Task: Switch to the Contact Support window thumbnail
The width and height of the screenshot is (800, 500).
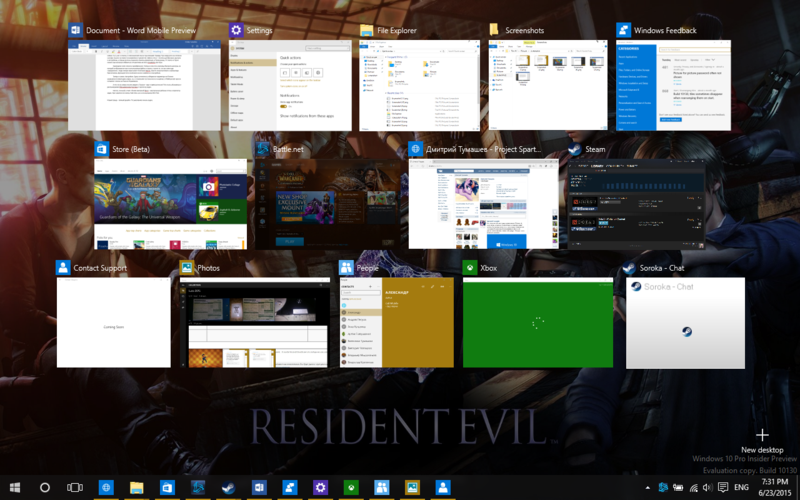Action: point(114,322)
